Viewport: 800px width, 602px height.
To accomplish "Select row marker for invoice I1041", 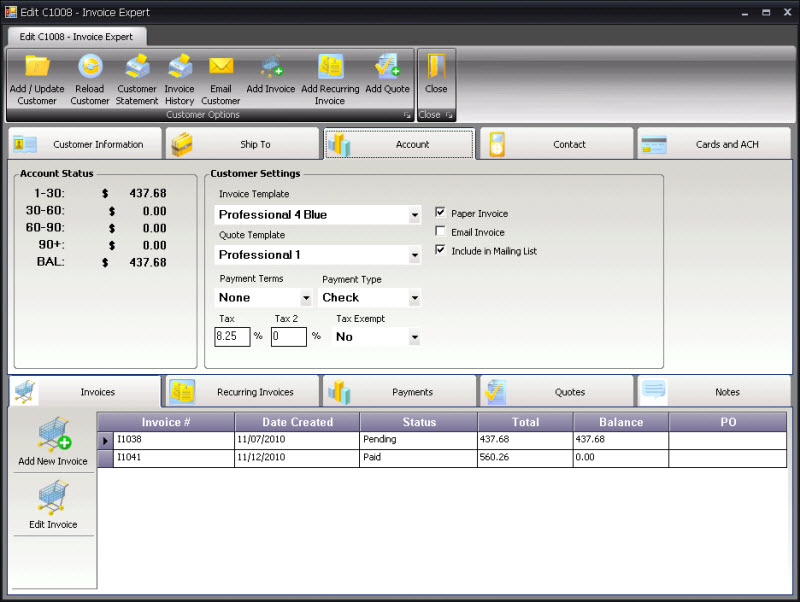I will click(x=105, y=458).
